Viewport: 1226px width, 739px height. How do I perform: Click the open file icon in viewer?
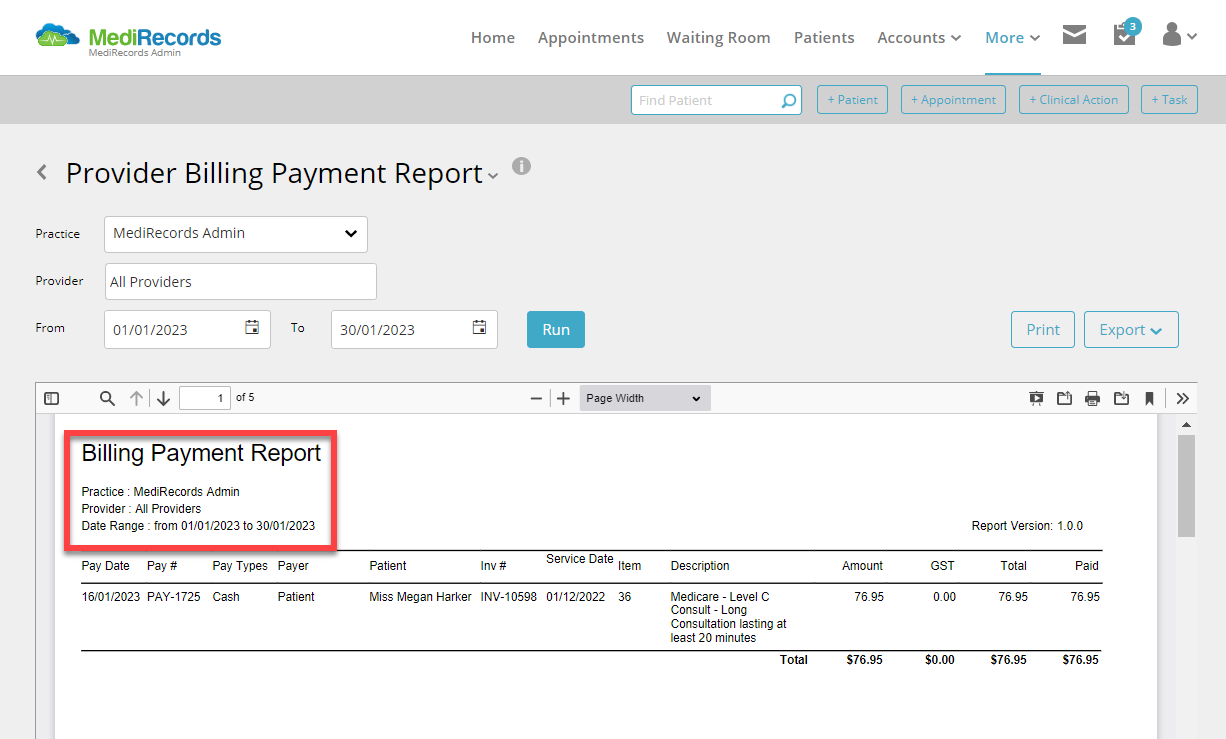[x=1065, y=398]
